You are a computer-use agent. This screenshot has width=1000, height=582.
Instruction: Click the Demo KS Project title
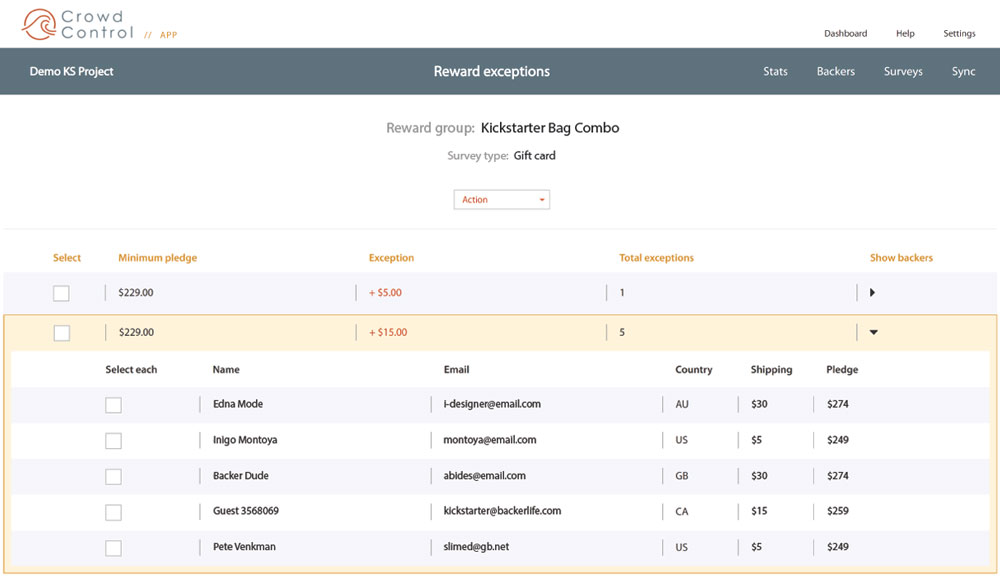click(71, 71)
